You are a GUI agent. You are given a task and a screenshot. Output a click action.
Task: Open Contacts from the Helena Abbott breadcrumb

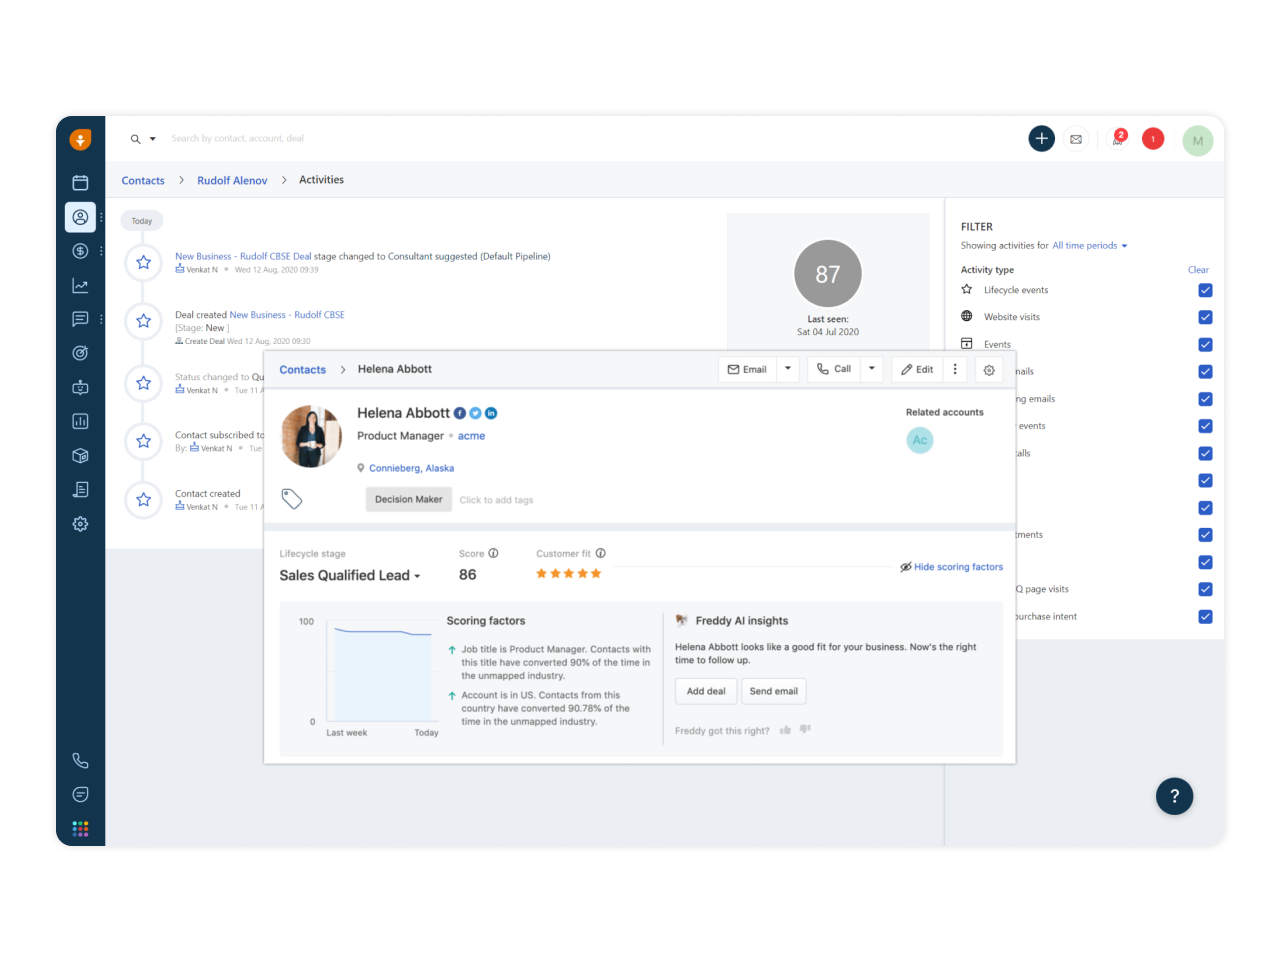302,369
